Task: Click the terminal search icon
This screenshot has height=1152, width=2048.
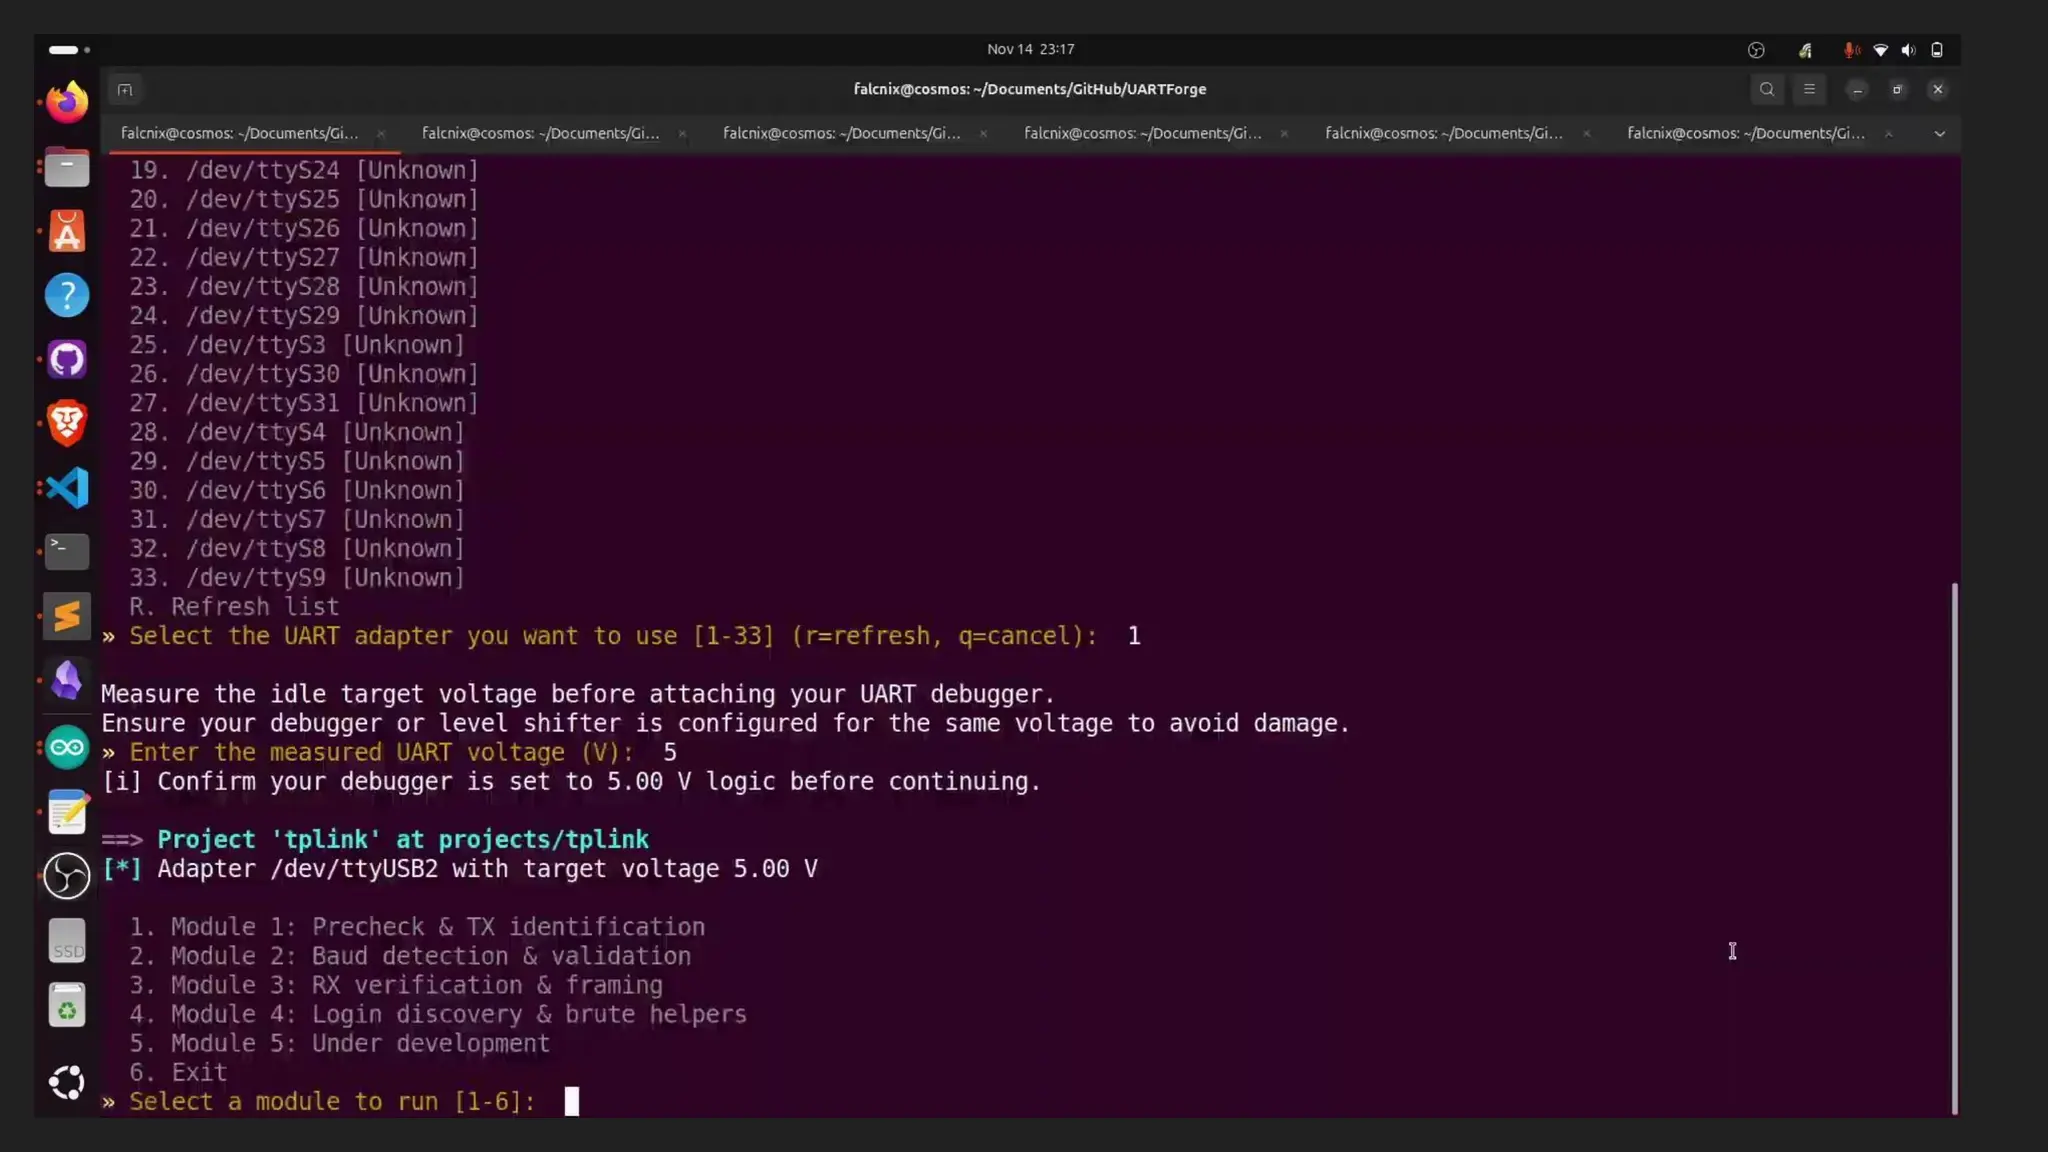Action: coord(1767,89)
